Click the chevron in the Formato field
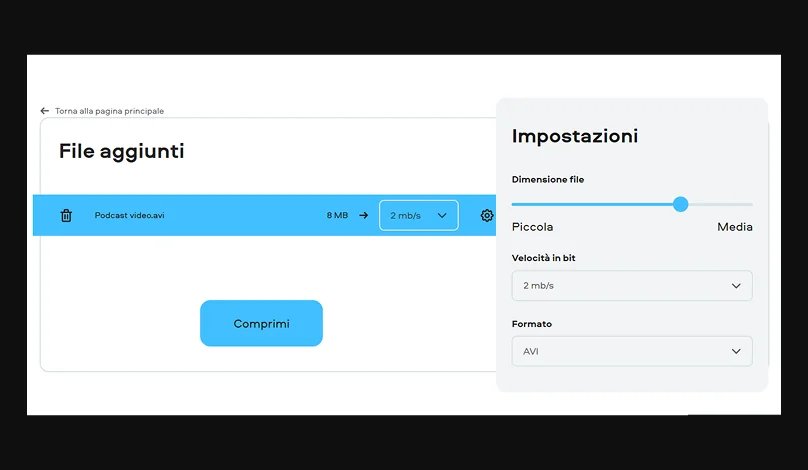 click(736, 351)
